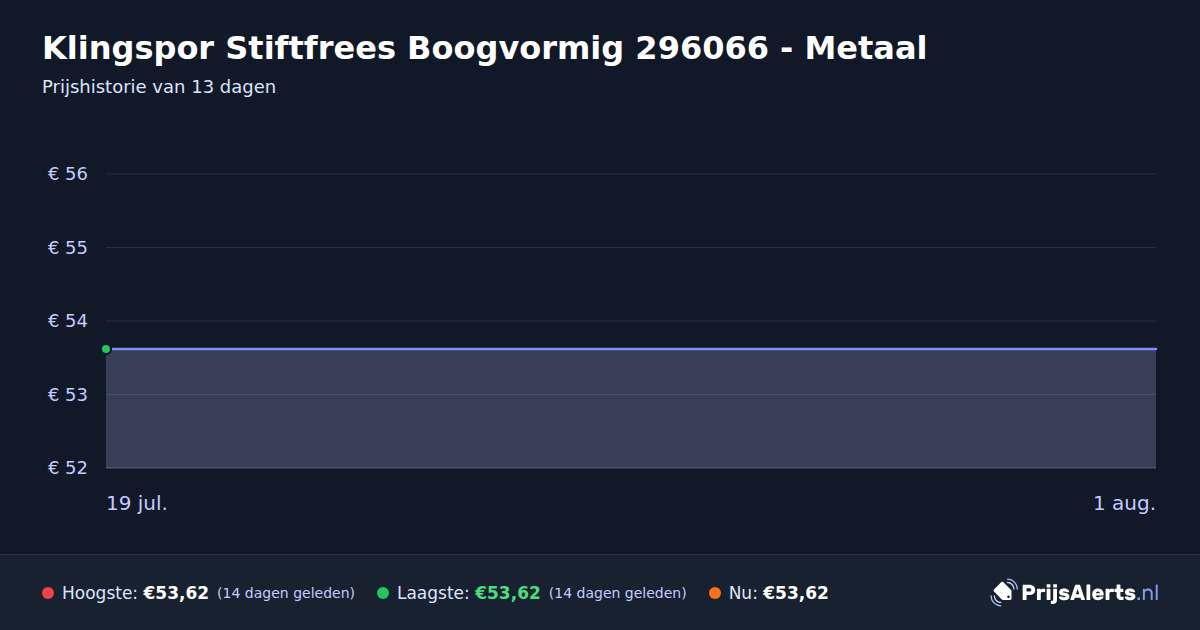The height and width of the screenshot is (630, 1200).
Task: Click the 19 jul. date label
Action: 137,503
